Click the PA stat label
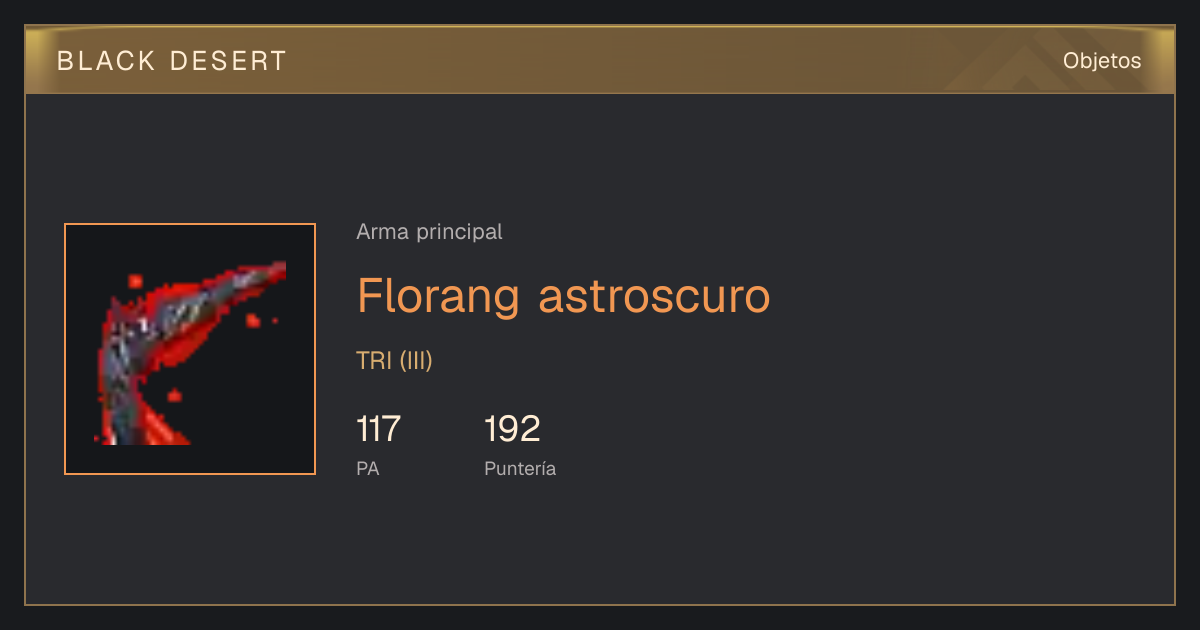Viewport: 1200px width, 630px height. click(x=368, y=468)
